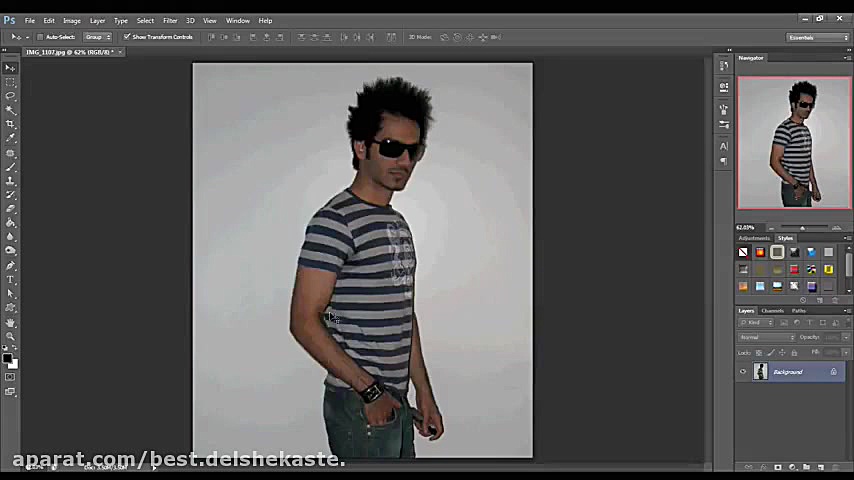Screen dimensions: 854x480
Task: Toggle lock image pixels
Action: click(x=771, y=353)
